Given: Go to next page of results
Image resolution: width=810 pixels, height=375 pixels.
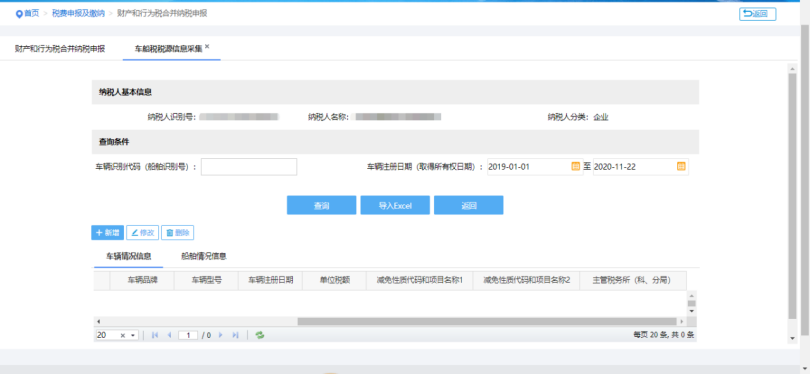Looking at the screenshot, I should coord(221,335).
